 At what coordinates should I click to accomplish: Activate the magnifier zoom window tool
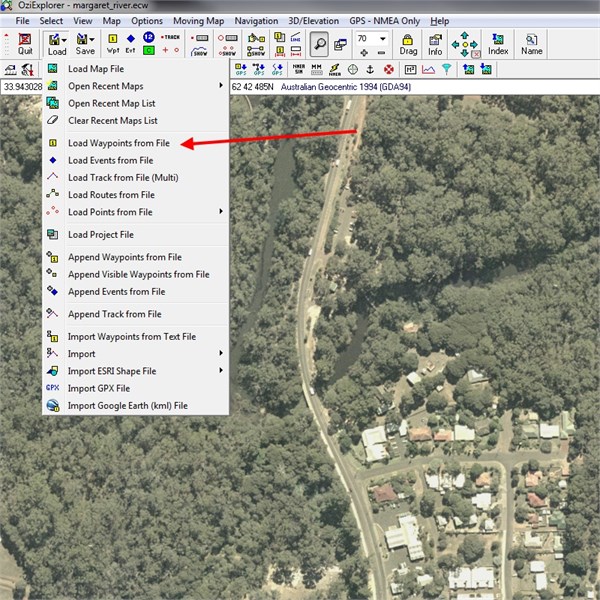tap(319, 44)
